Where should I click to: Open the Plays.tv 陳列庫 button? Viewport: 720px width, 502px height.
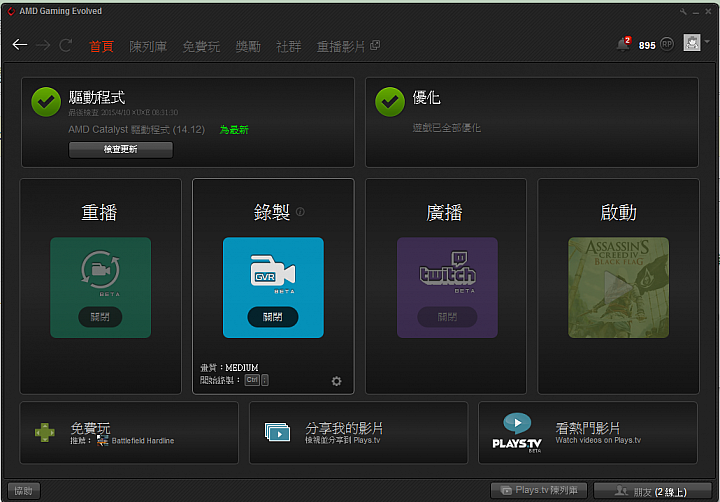(539, 490)
